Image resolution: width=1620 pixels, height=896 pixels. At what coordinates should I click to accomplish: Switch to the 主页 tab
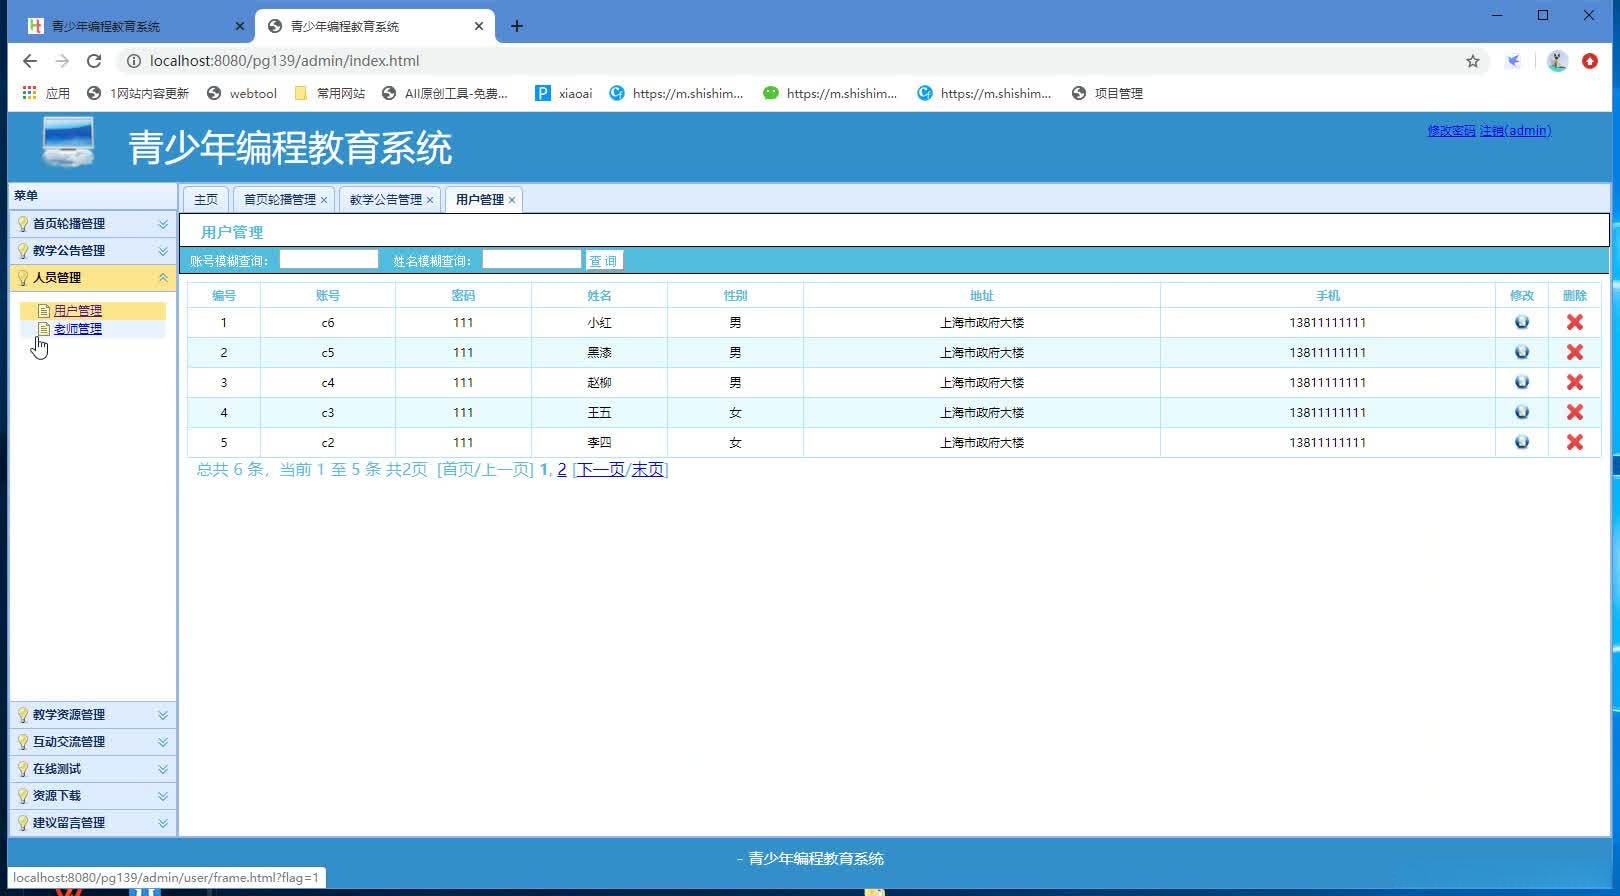point(205,200)
